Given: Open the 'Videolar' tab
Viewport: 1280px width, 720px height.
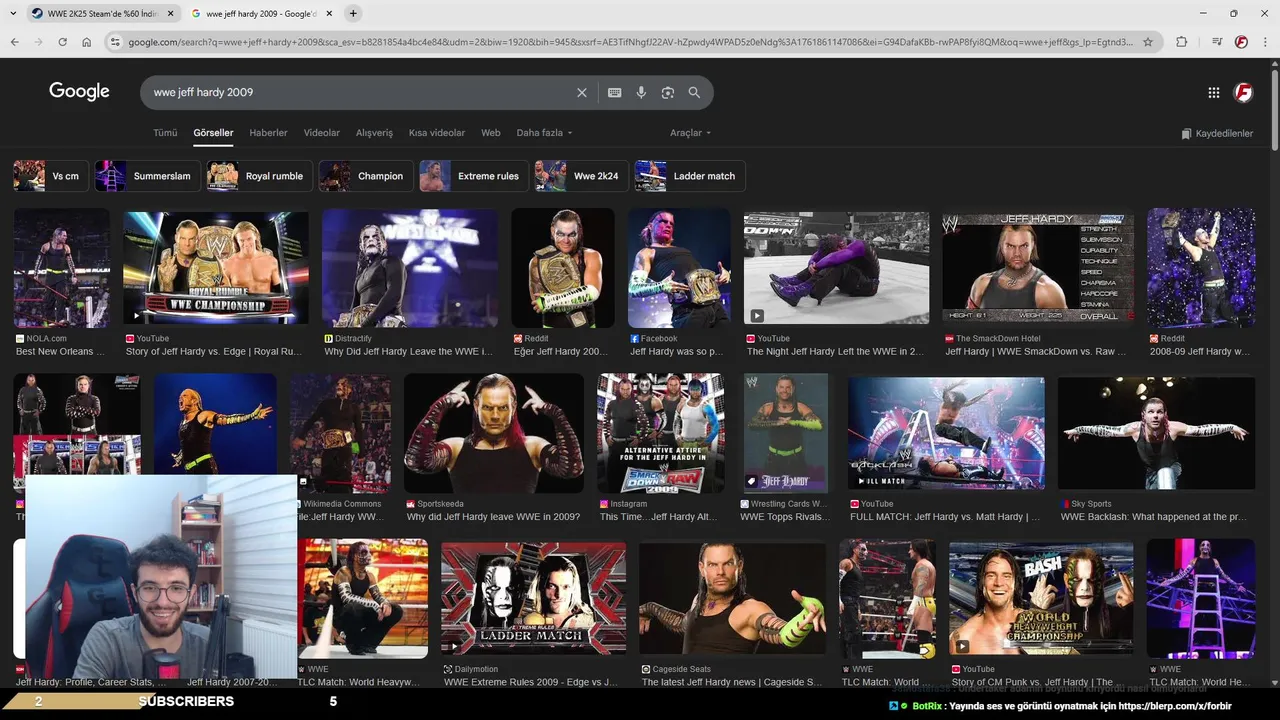Looking at the screenshot, I should click(322, 133).
